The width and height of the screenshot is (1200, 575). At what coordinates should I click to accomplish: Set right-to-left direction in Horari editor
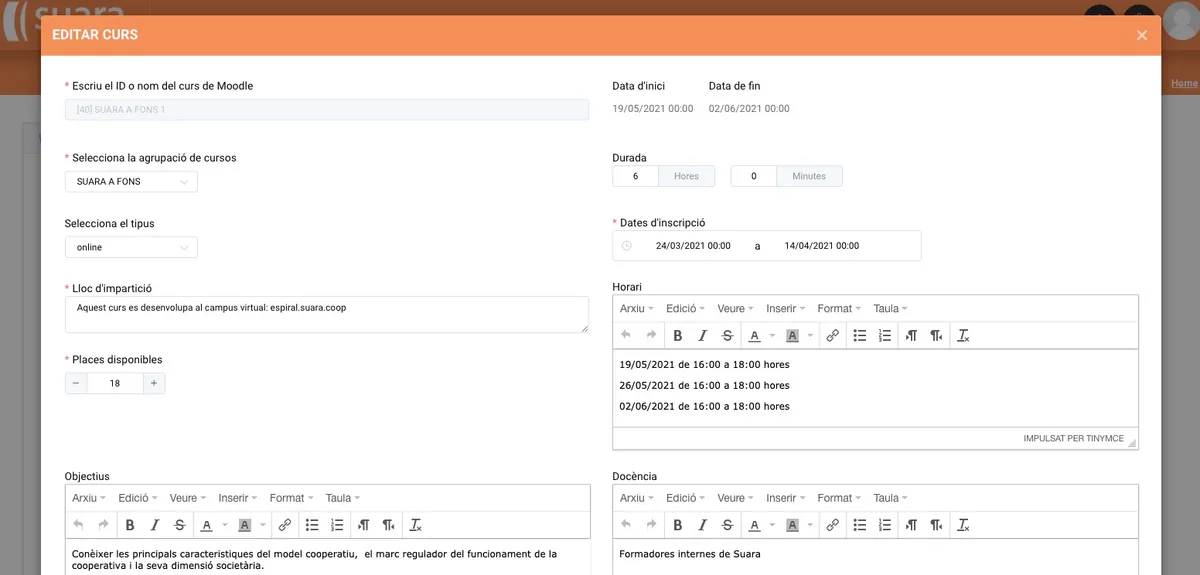(x=936, y=336)
